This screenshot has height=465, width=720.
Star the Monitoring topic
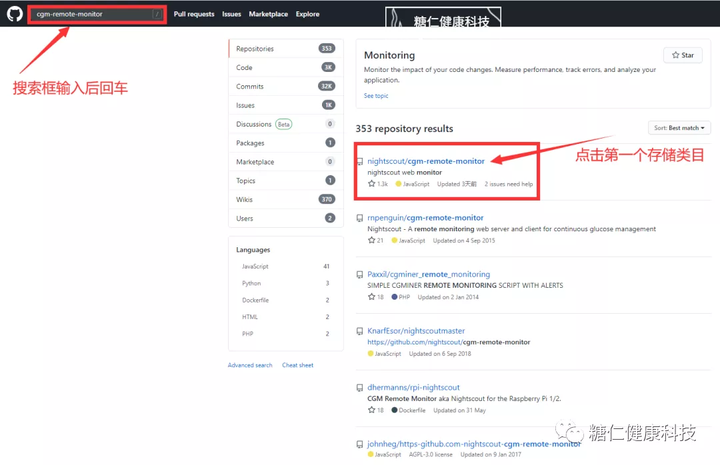(683, 55)
